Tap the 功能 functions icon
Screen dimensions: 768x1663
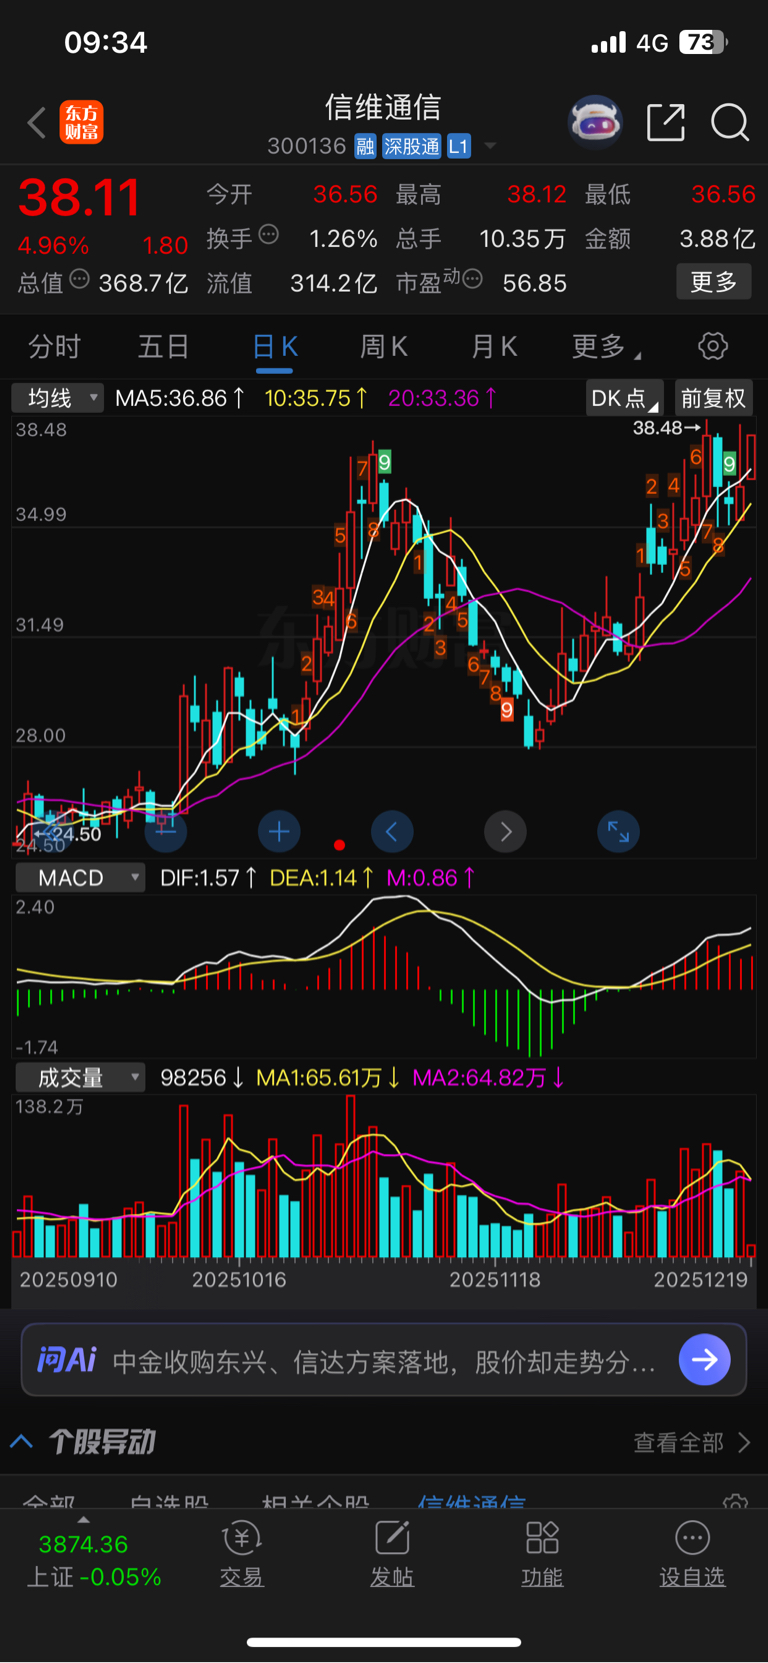pyautogui.click(x=542, y=1538)
